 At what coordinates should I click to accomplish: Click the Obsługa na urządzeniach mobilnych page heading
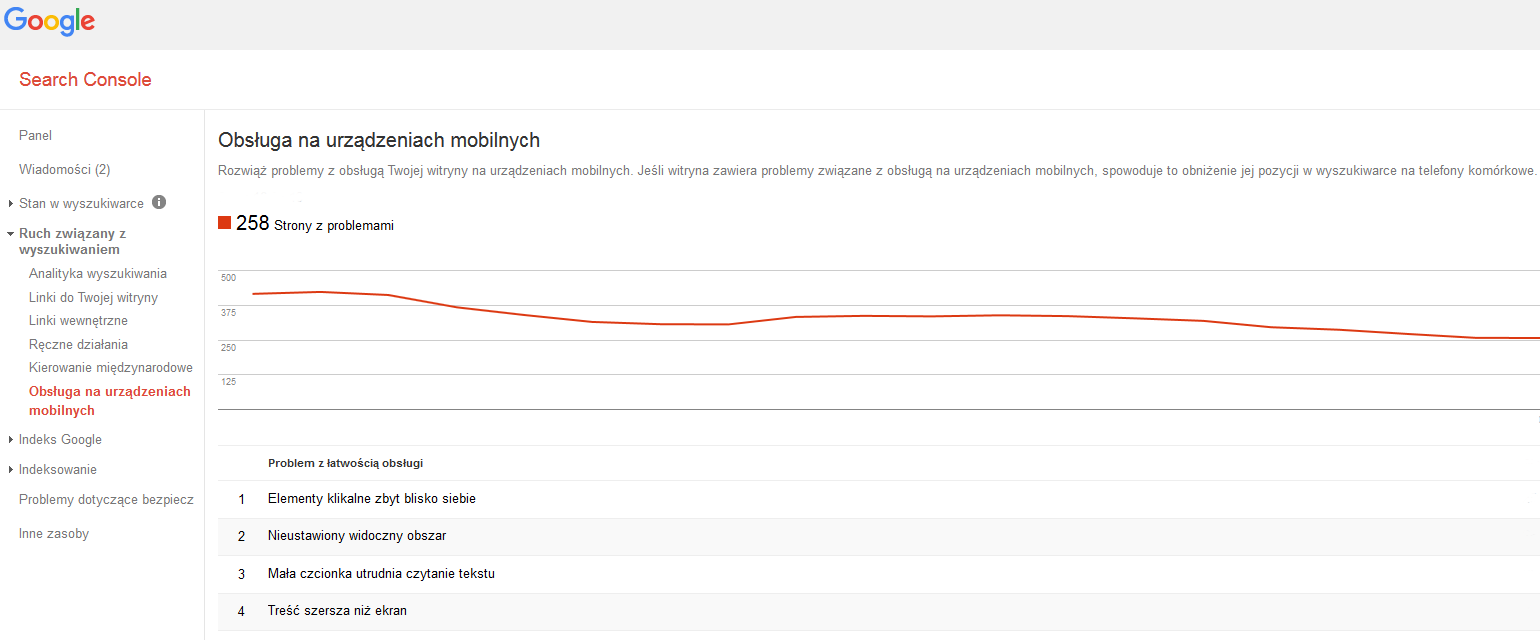pyautogui.click(x=379, y=140)
